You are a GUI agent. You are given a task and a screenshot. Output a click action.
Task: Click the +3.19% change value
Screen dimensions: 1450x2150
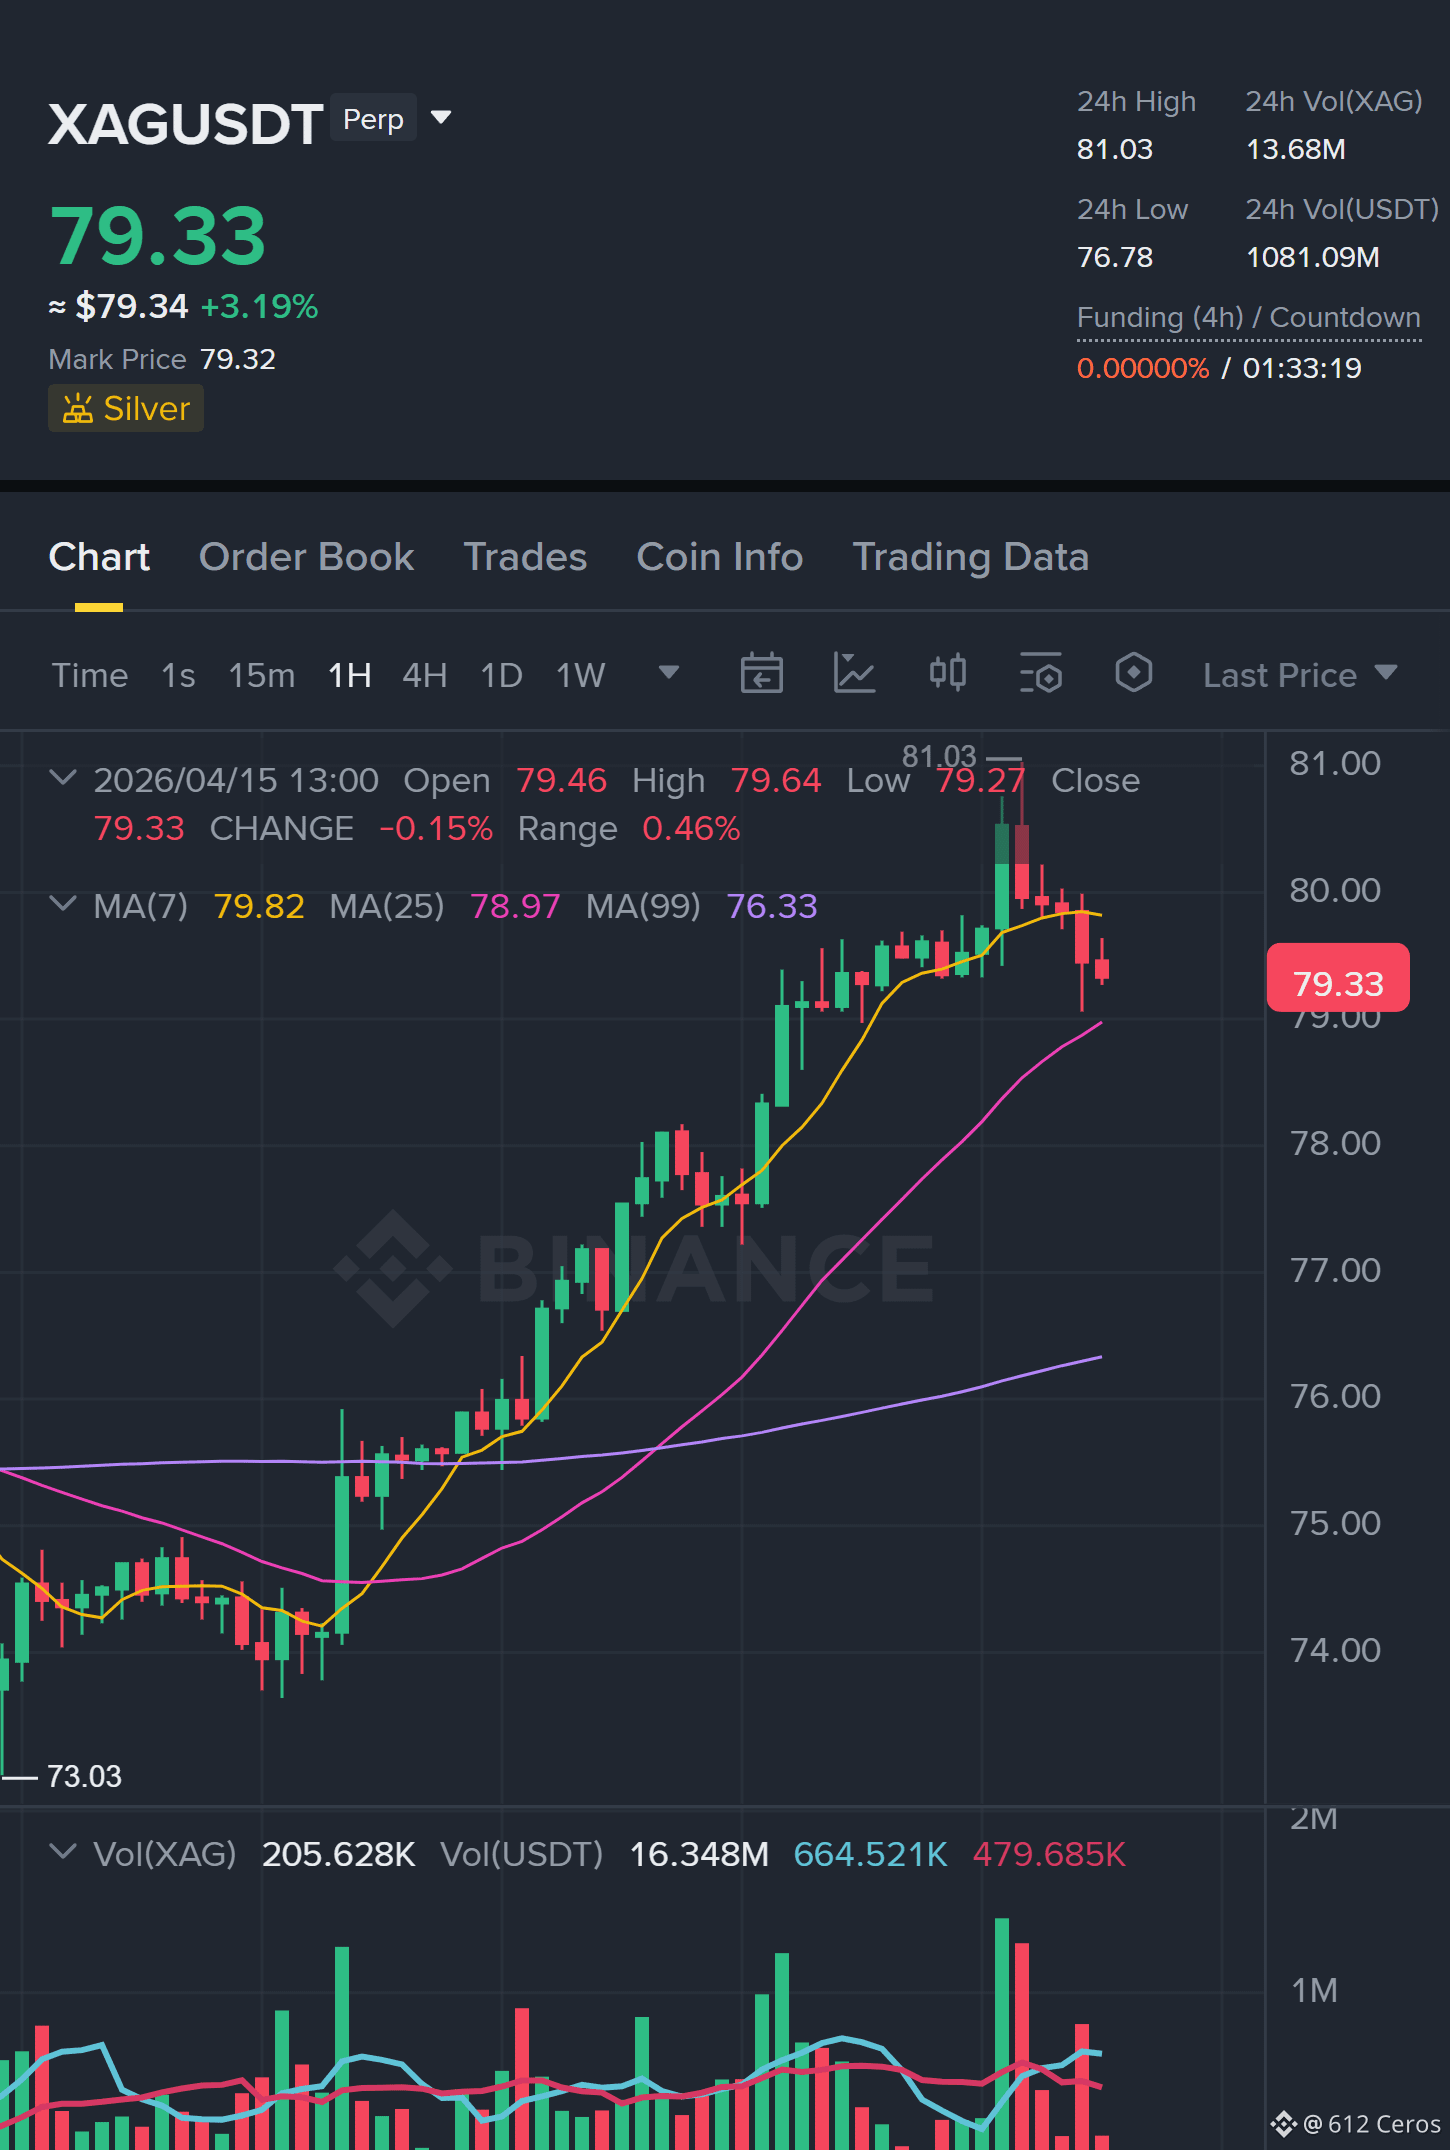(259, 306)
